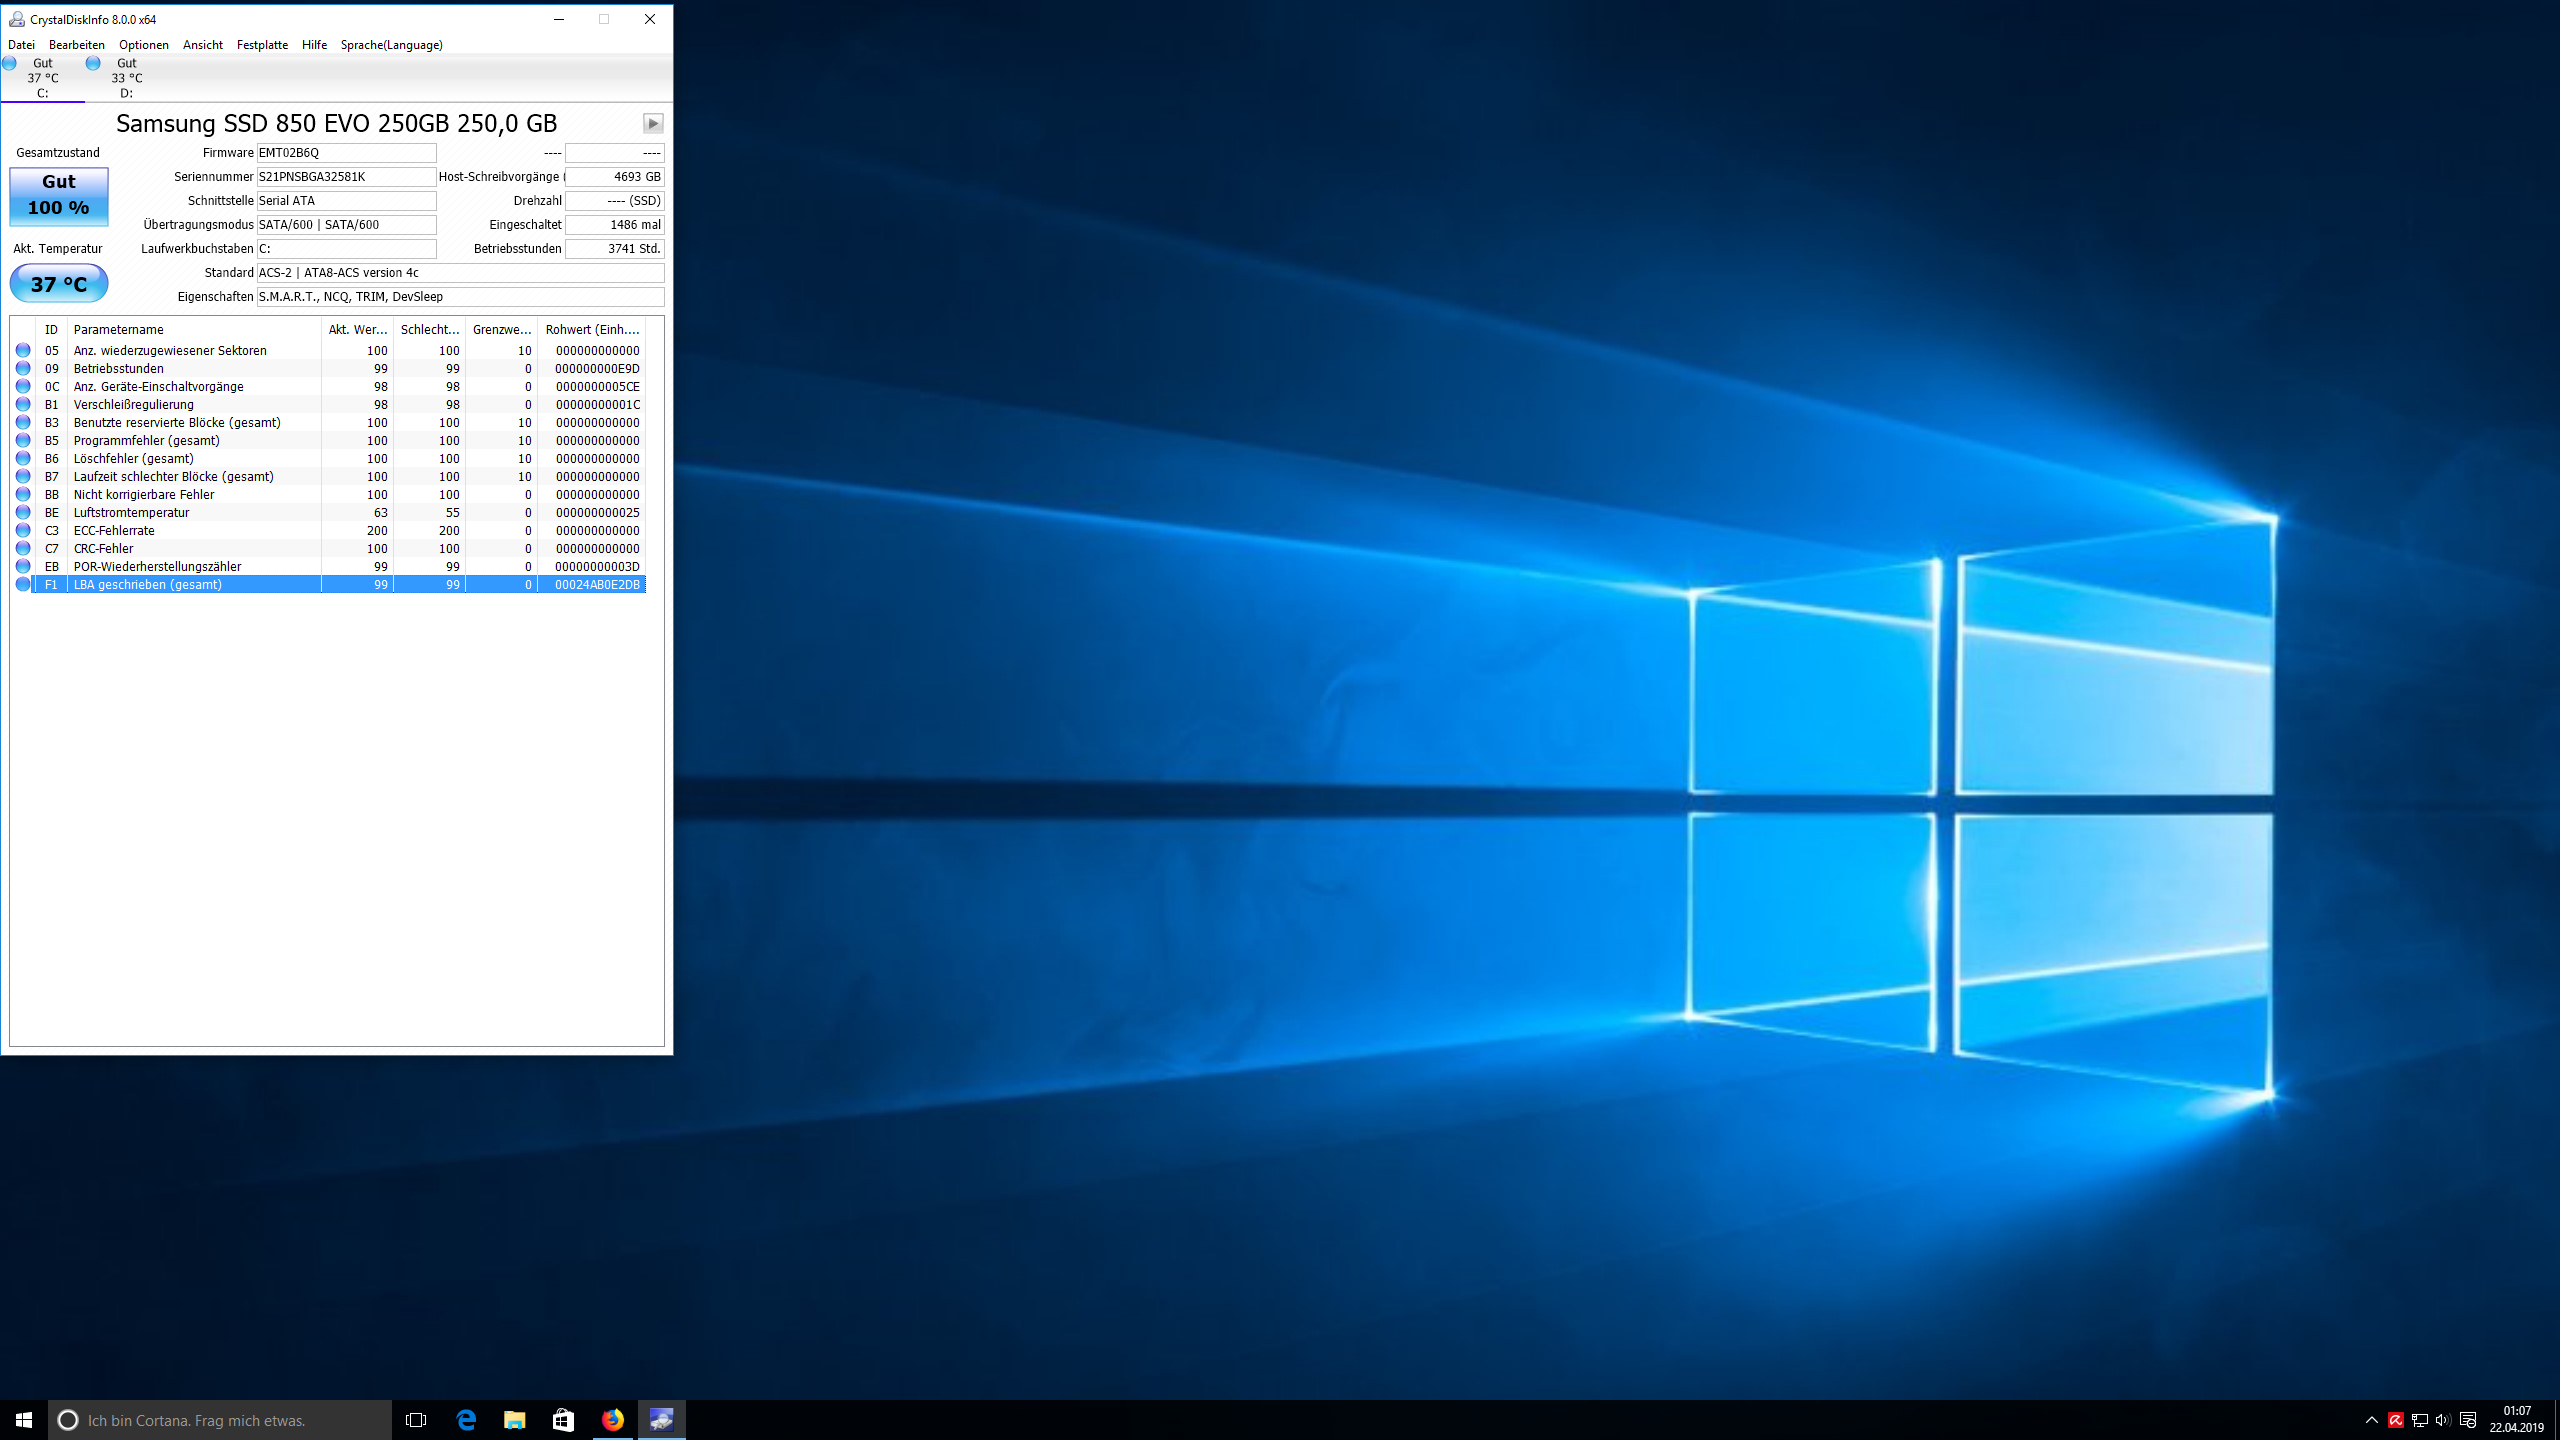2560x1440 pixels.
Task: Click status orb of Betriebsstunden row
Action: [23, 369]
